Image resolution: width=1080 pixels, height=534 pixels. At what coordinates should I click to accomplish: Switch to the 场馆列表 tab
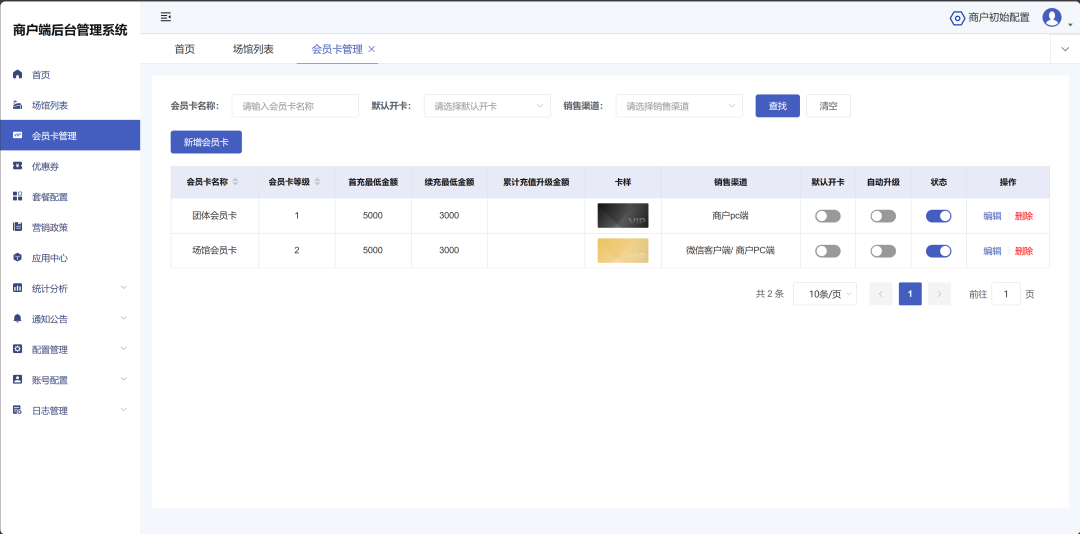[253, 49]
